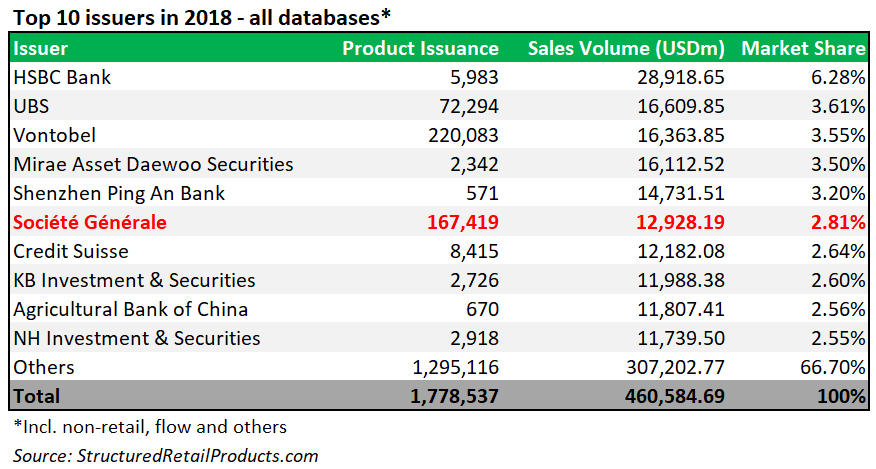Click total sales volume 460,584.69

point(674,396)
